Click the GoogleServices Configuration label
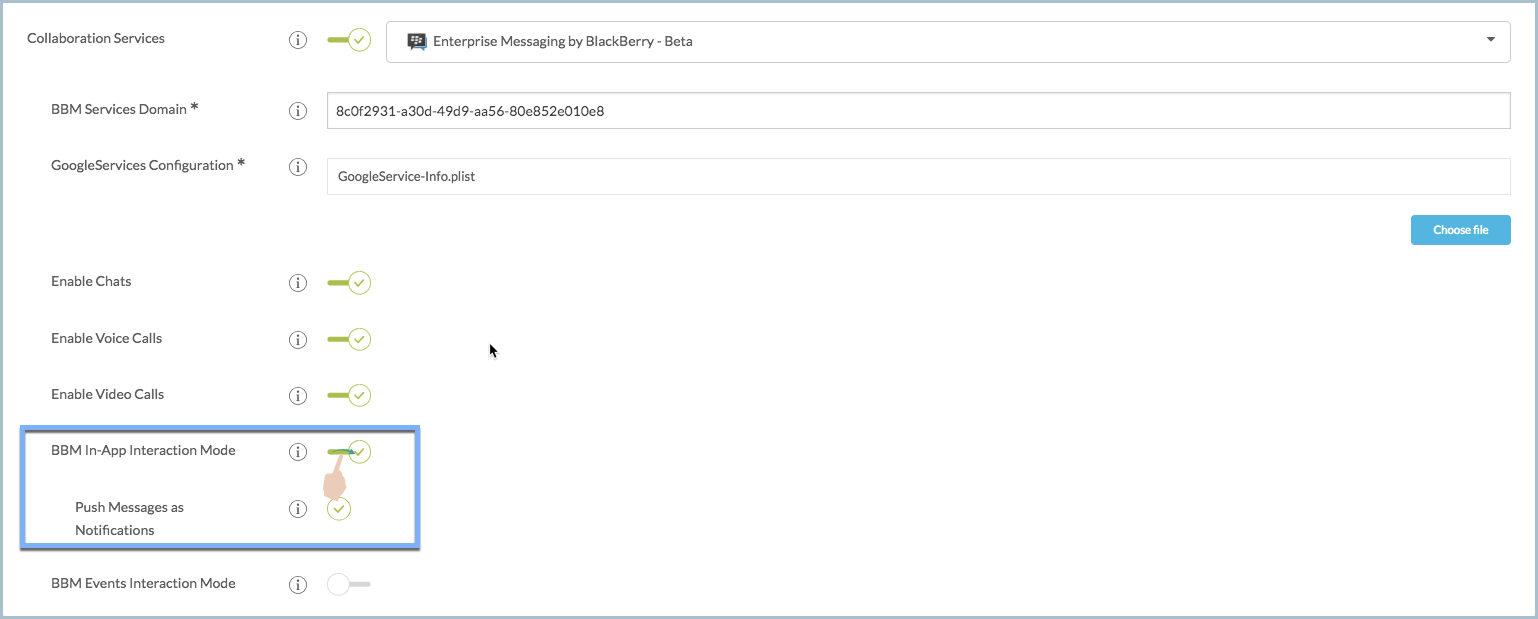 [148, 165]
